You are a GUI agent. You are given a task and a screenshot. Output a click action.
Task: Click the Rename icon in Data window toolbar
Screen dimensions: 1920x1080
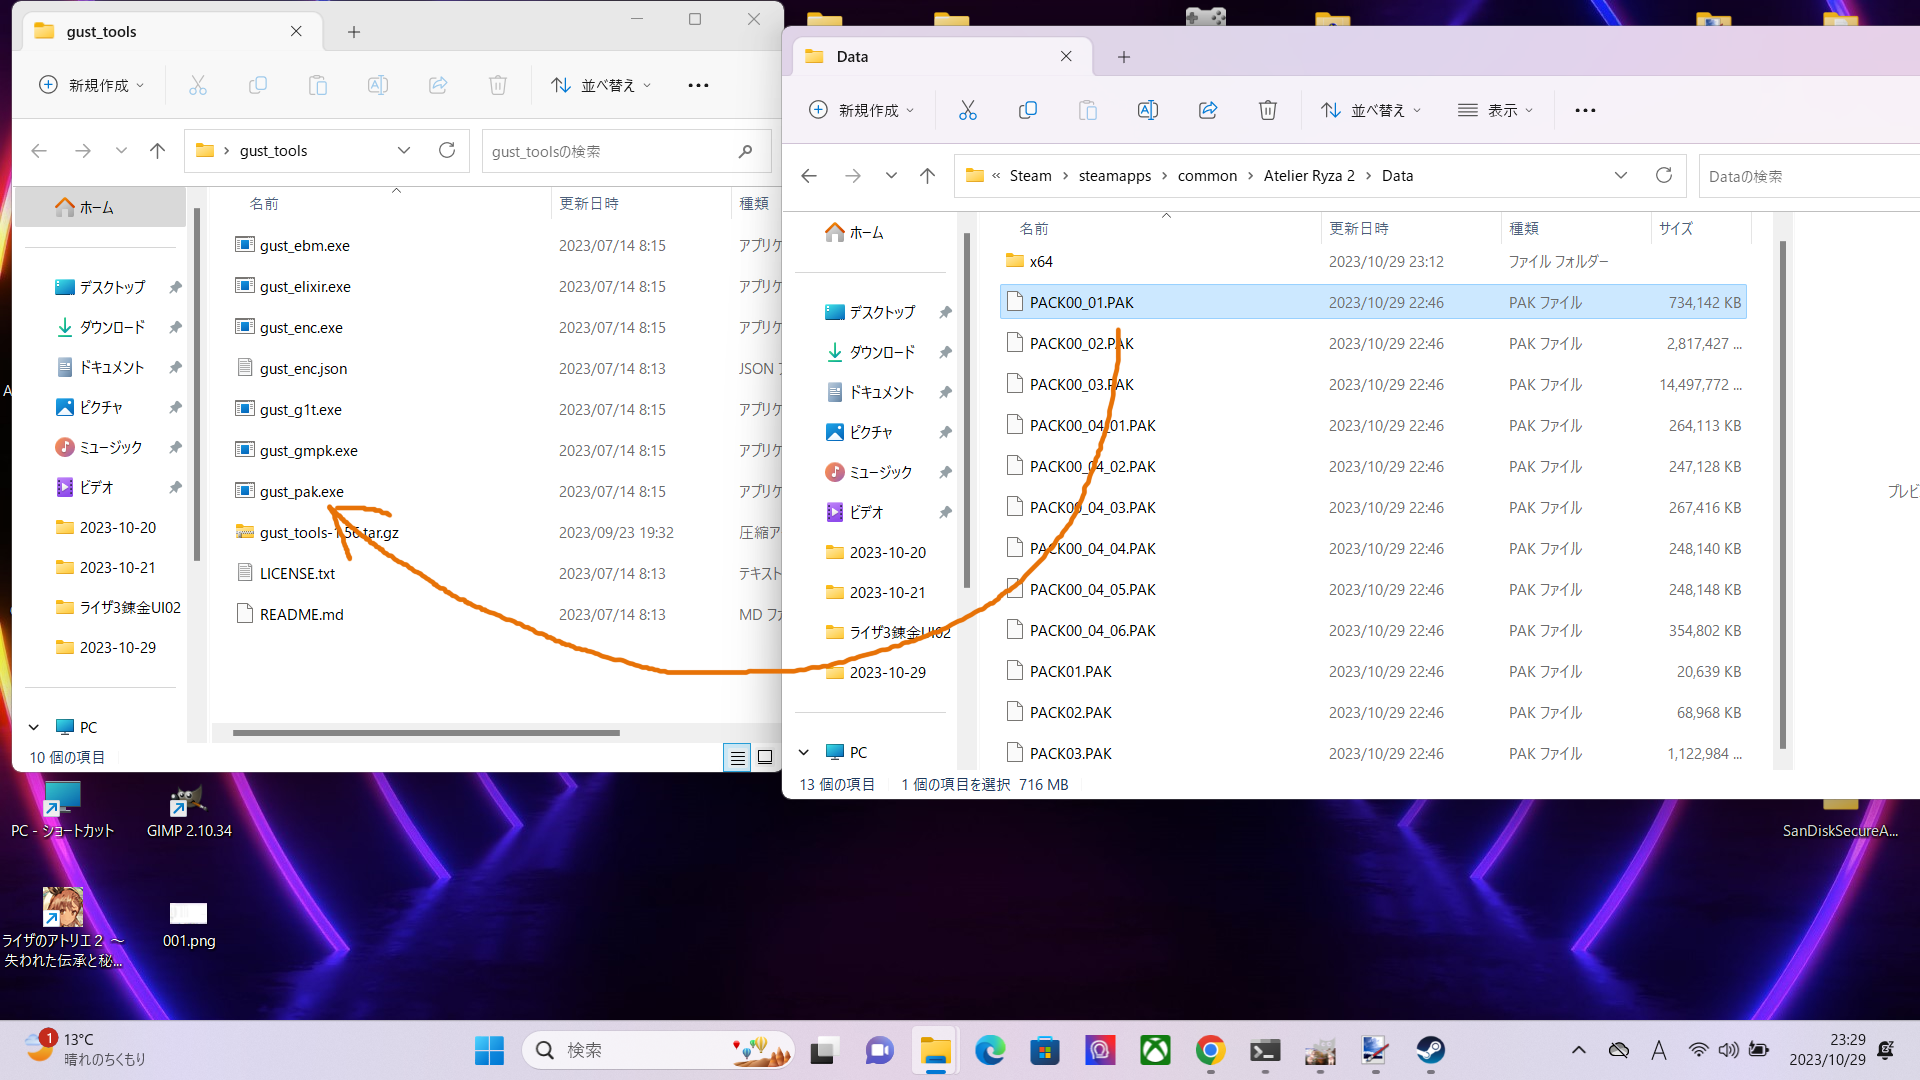coord(1147,110)
